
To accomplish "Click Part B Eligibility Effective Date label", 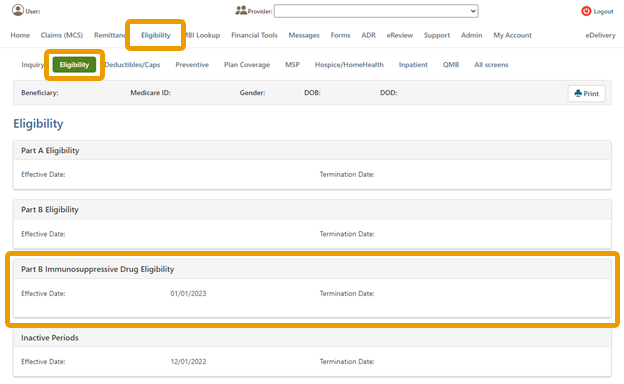I will pyautogui.click(x=43, y=234).
